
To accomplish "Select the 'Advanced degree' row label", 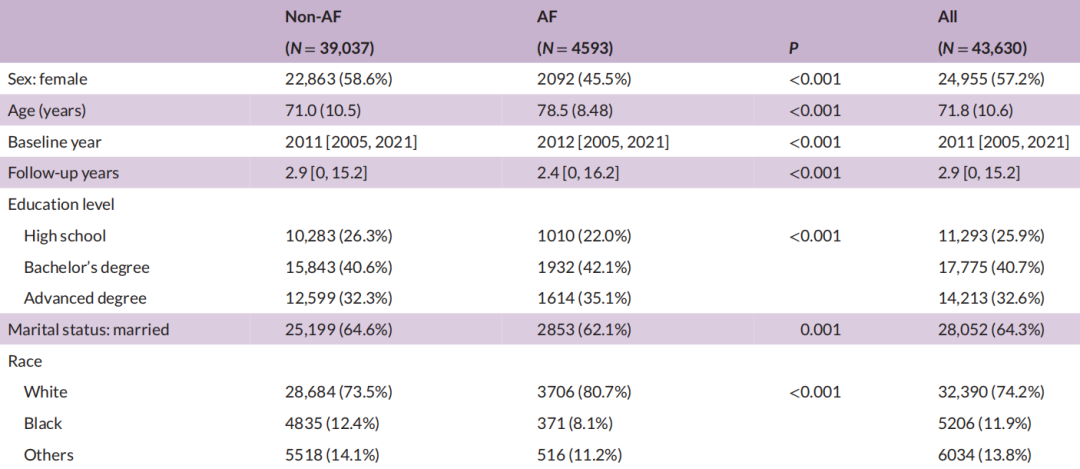I will 85,298.
